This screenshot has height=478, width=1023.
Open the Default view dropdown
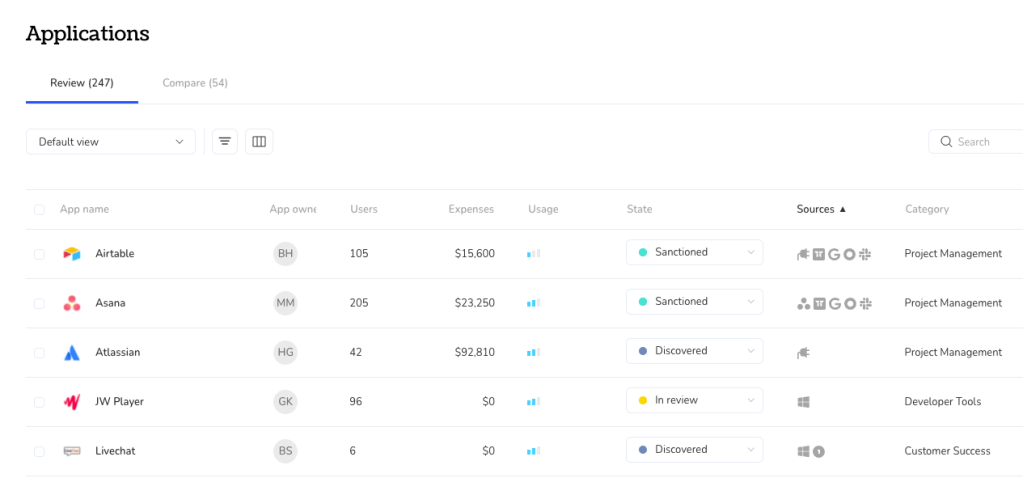(110, 142)
